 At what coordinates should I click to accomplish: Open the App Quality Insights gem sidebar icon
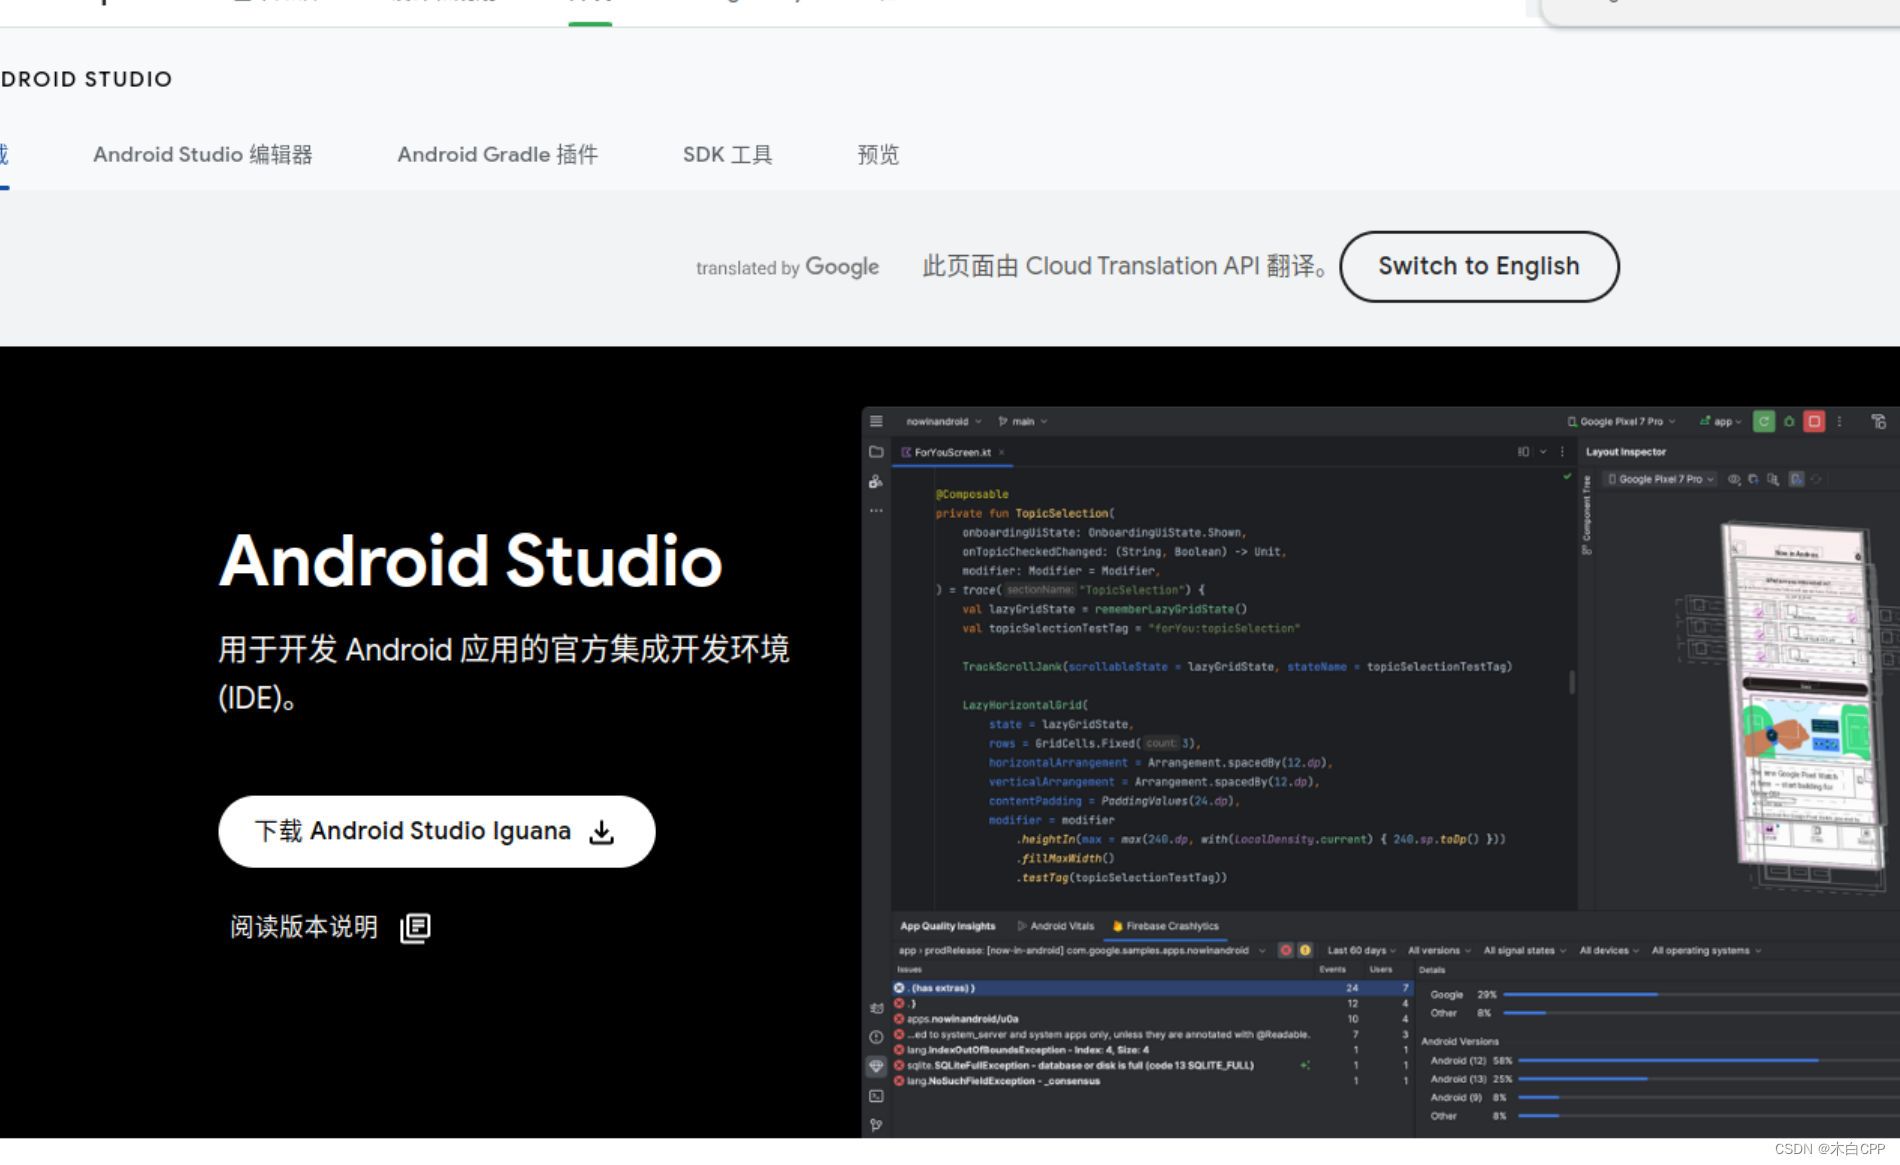(876, 1066)
